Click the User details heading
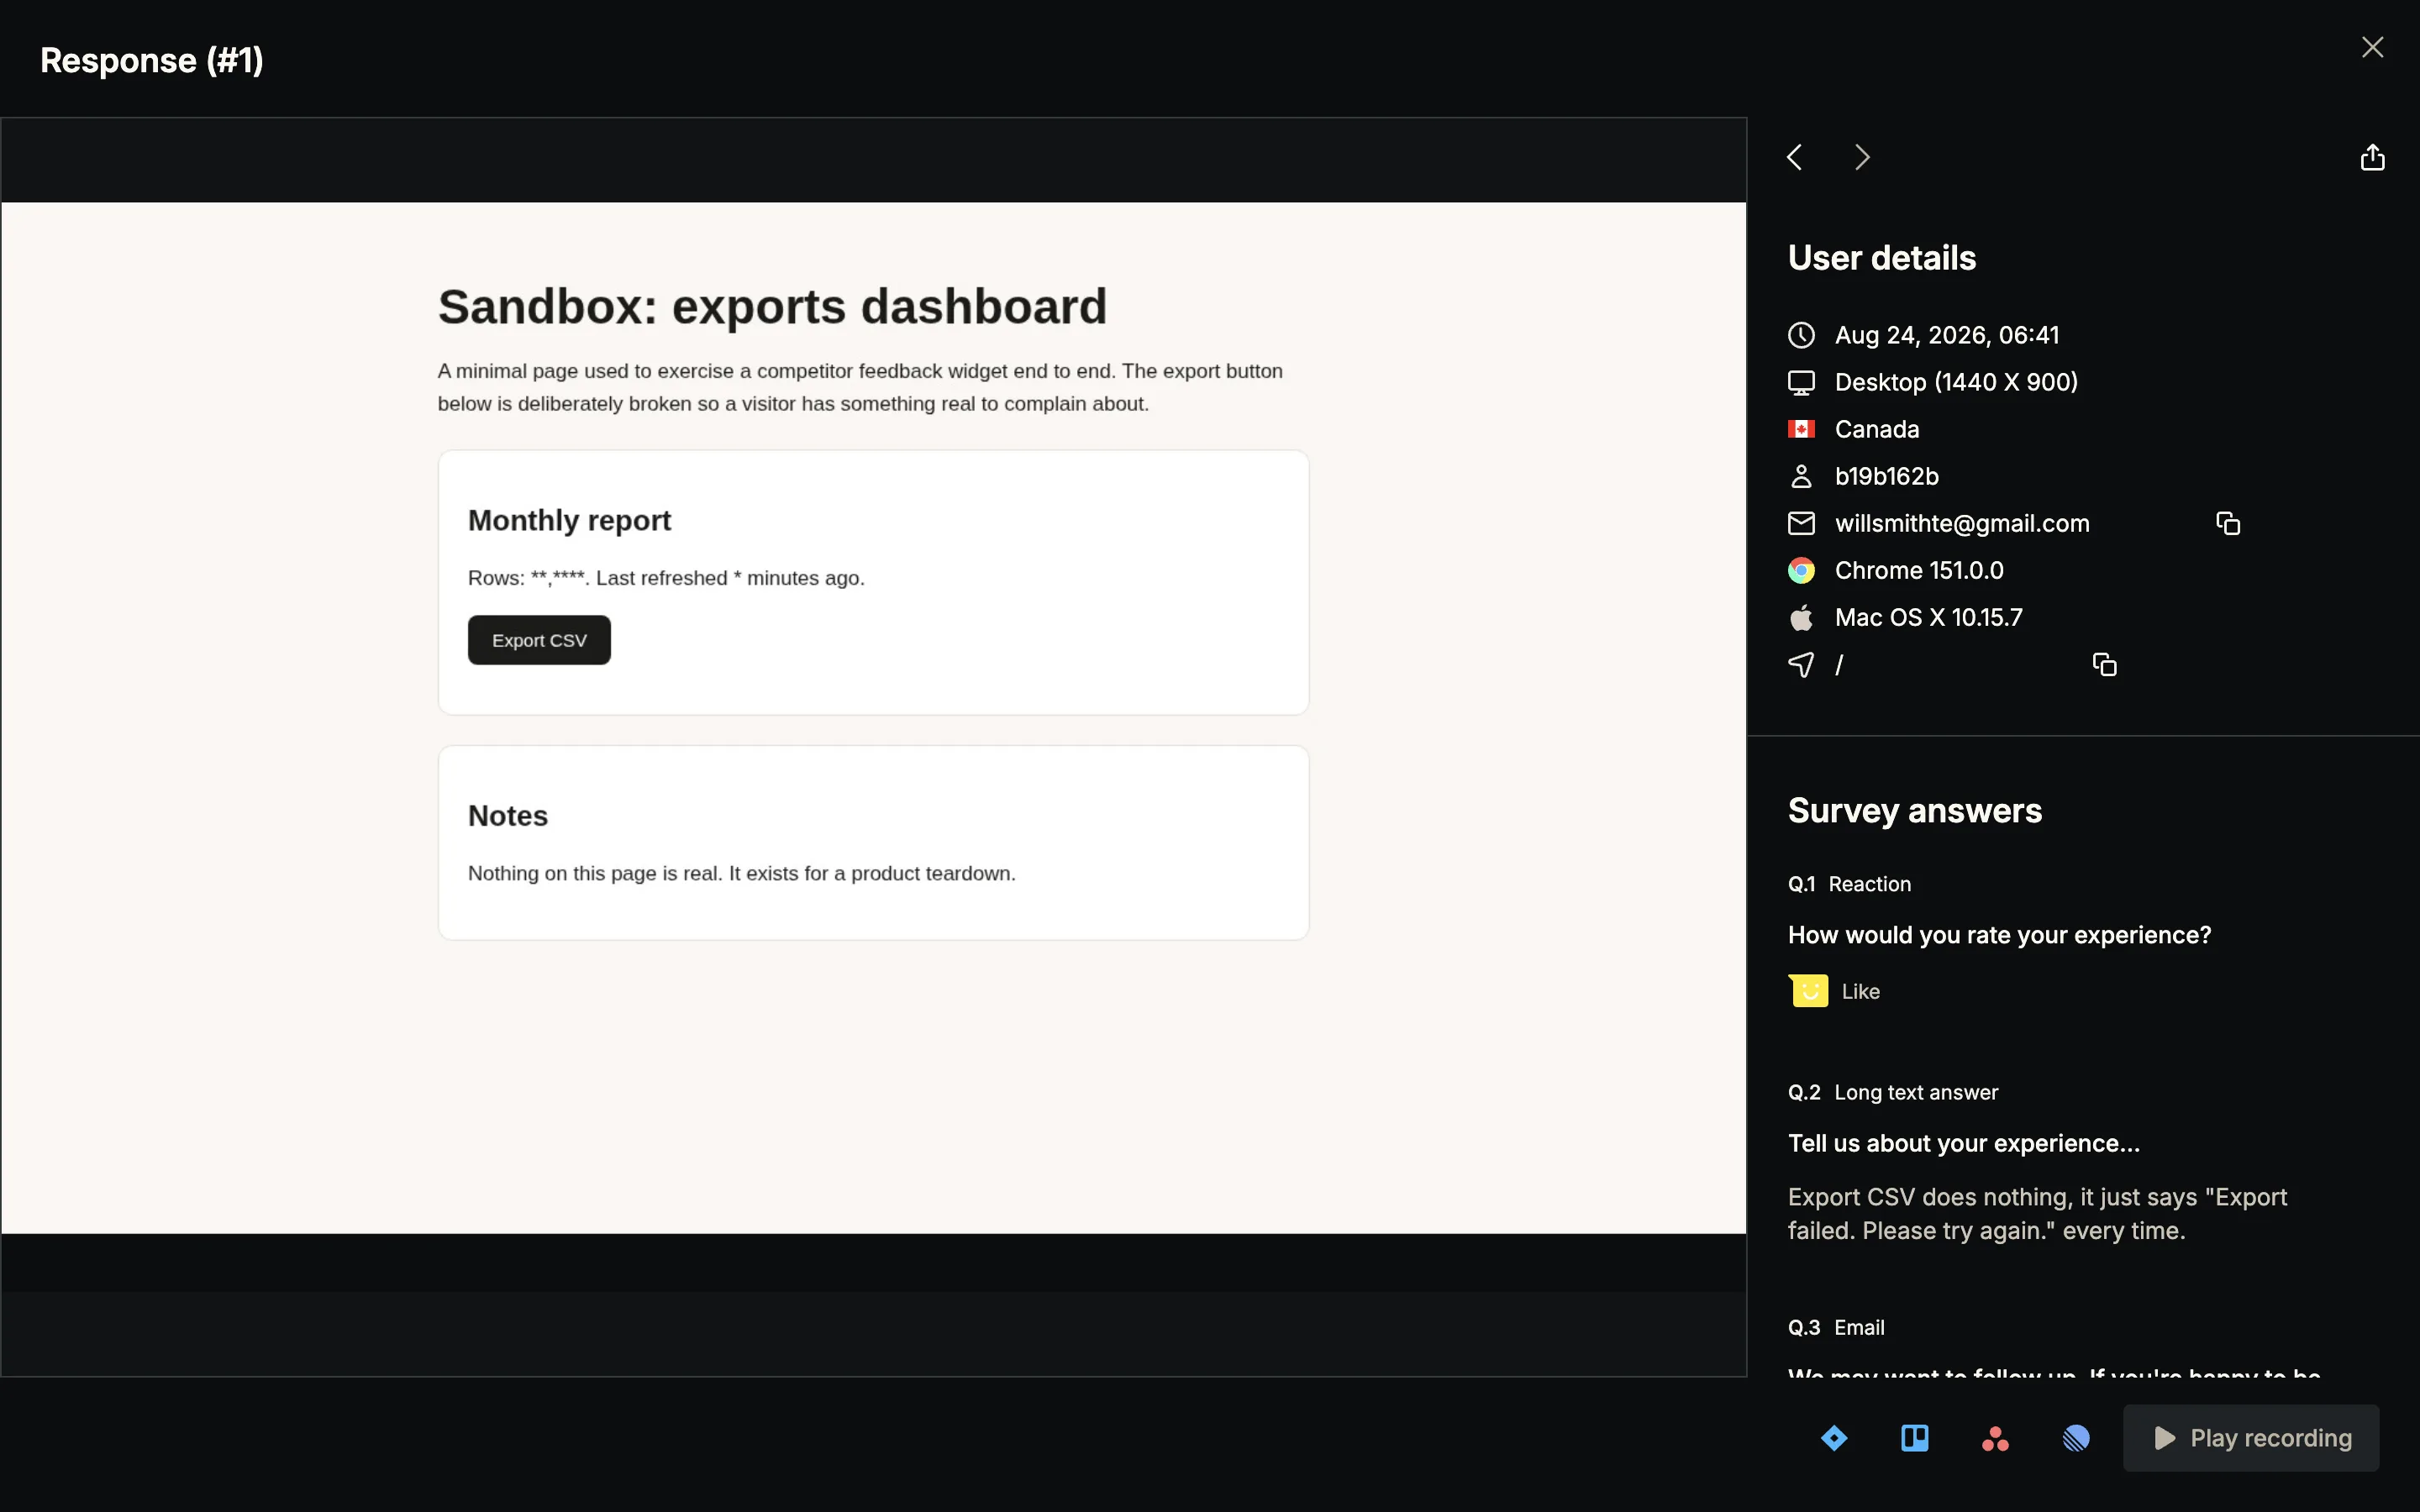The height and width of the screenshot is (1512, 2420). point(1881,258)
